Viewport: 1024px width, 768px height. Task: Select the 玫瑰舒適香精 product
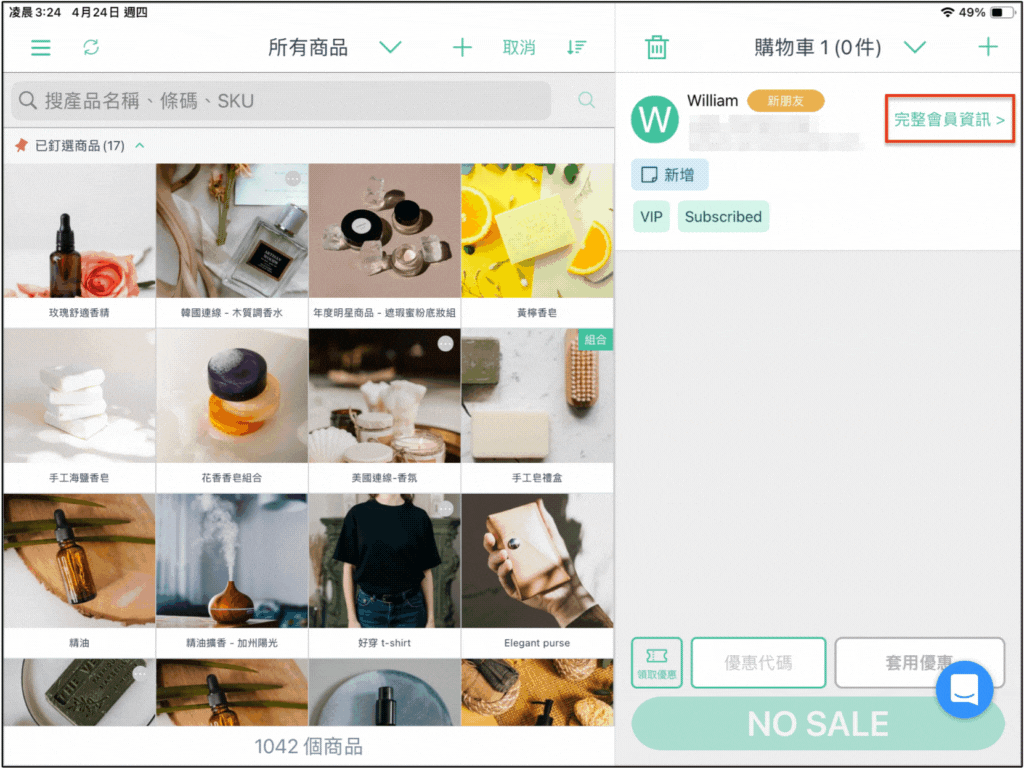click(79, 245)
